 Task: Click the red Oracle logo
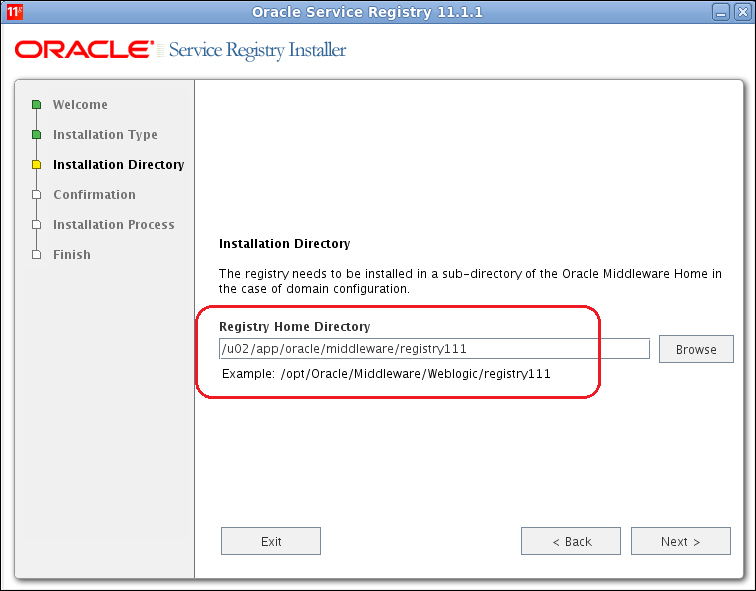pos(84,50)
